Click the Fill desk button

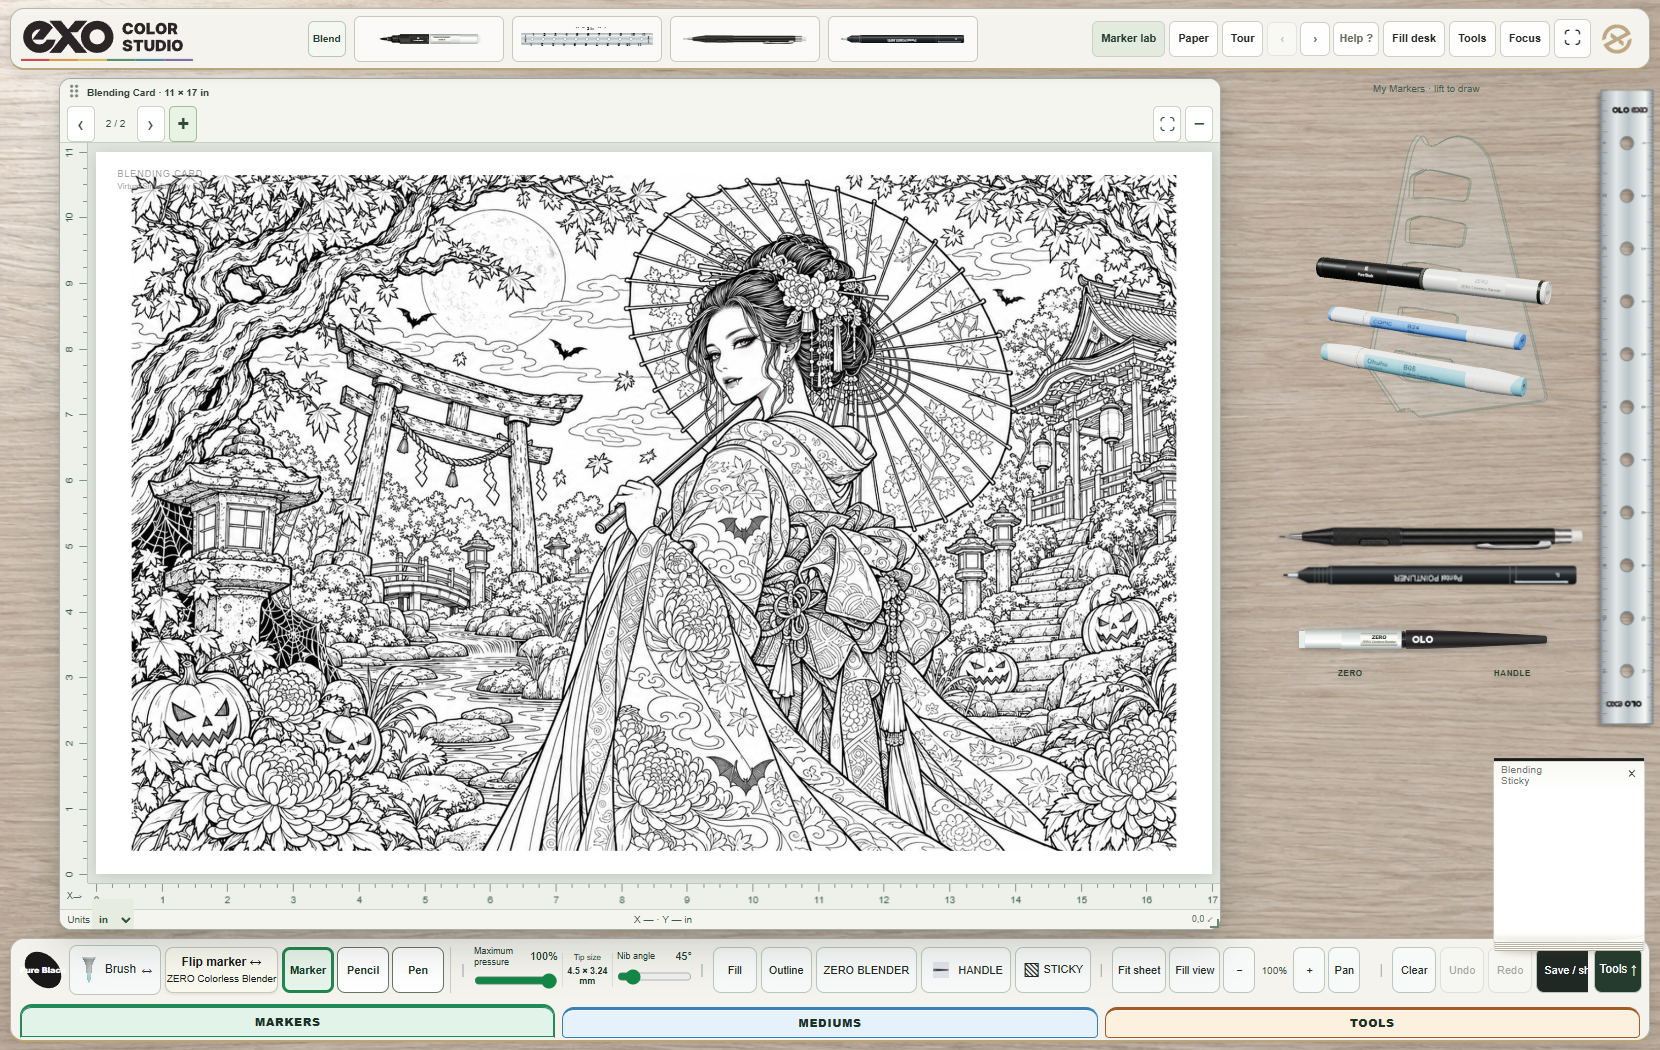pos(1414,39)
